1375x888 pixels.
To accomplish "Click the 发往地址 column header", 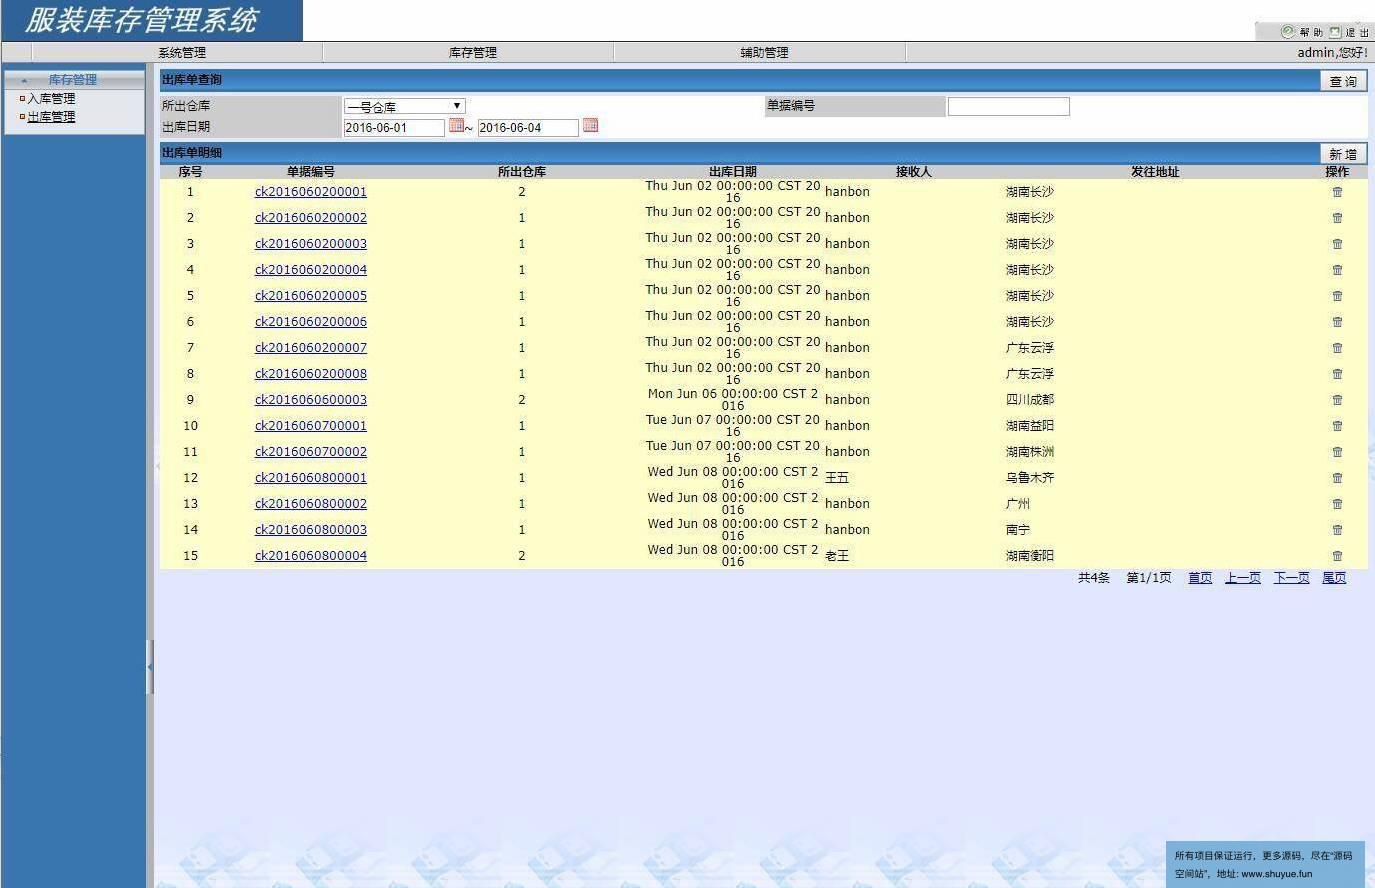I will coord(1155,172).
